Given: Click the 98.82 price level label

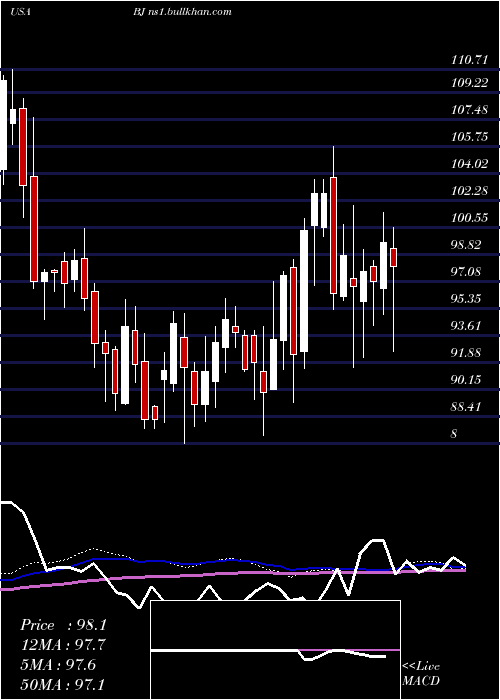Looking at the screenshot, I should point(466,245).
